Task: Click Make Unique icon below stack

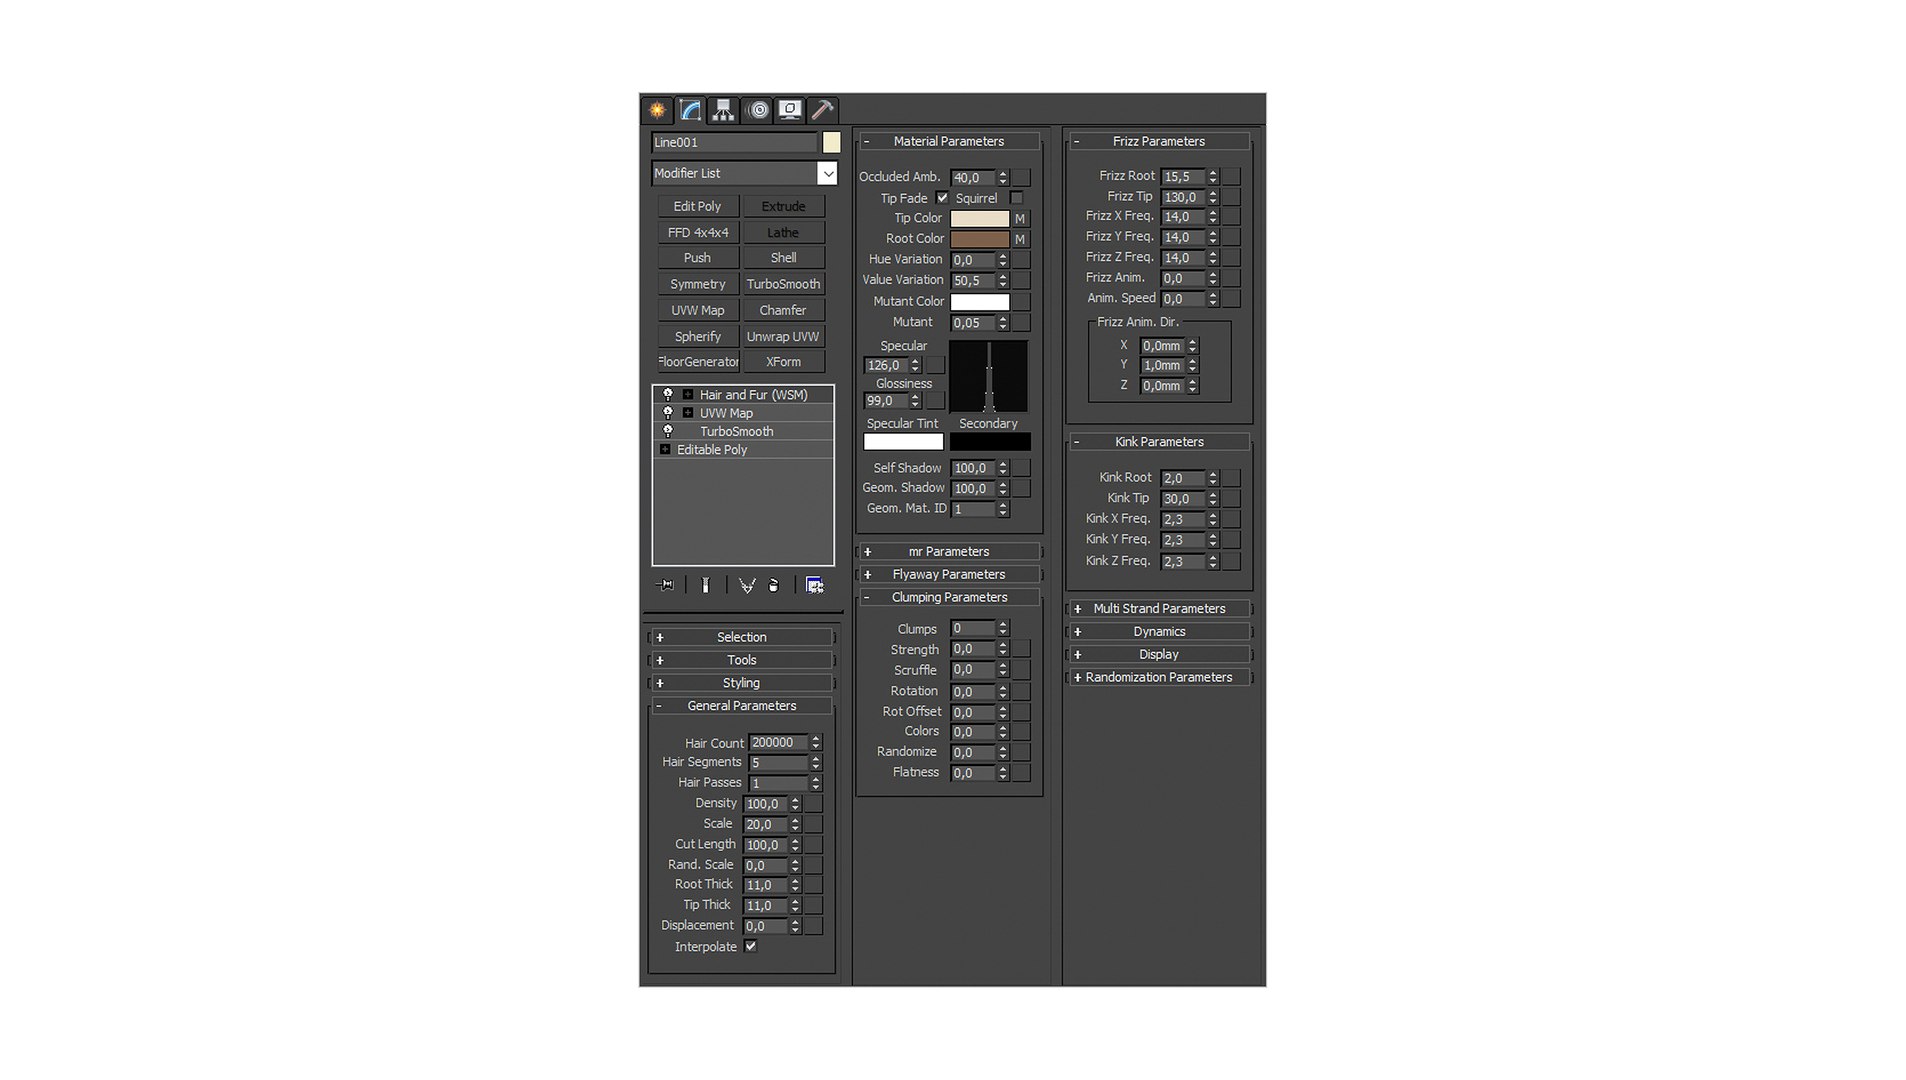Action: point(746,585)
